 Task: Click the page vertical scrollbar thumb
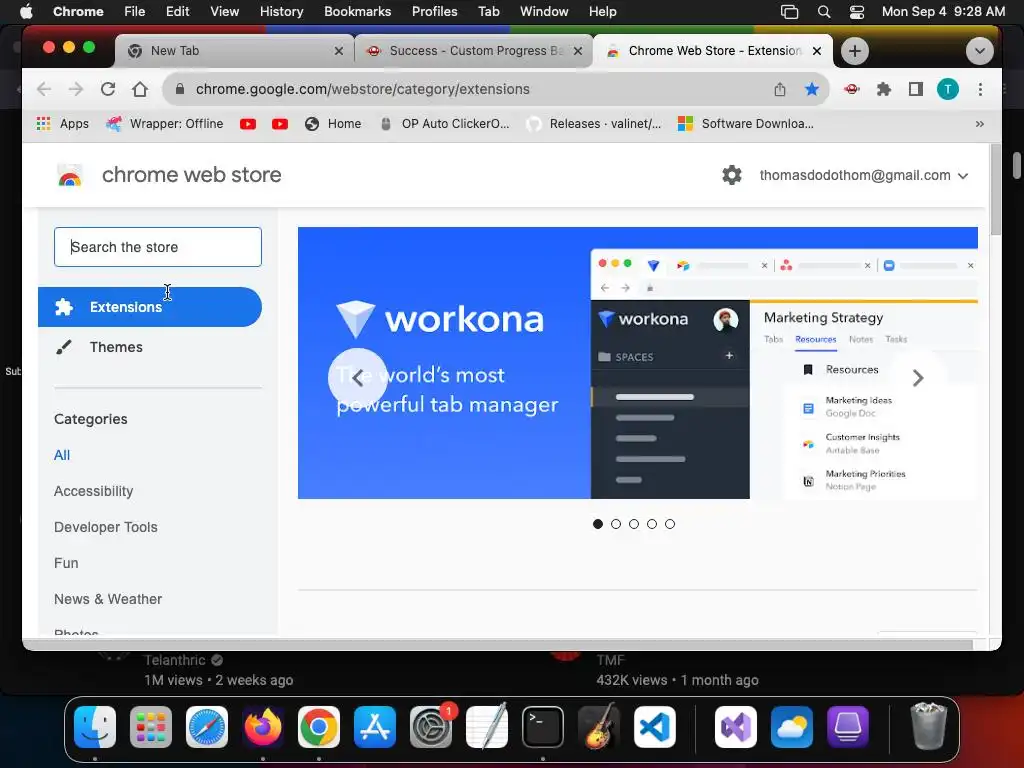click(995, 189)
